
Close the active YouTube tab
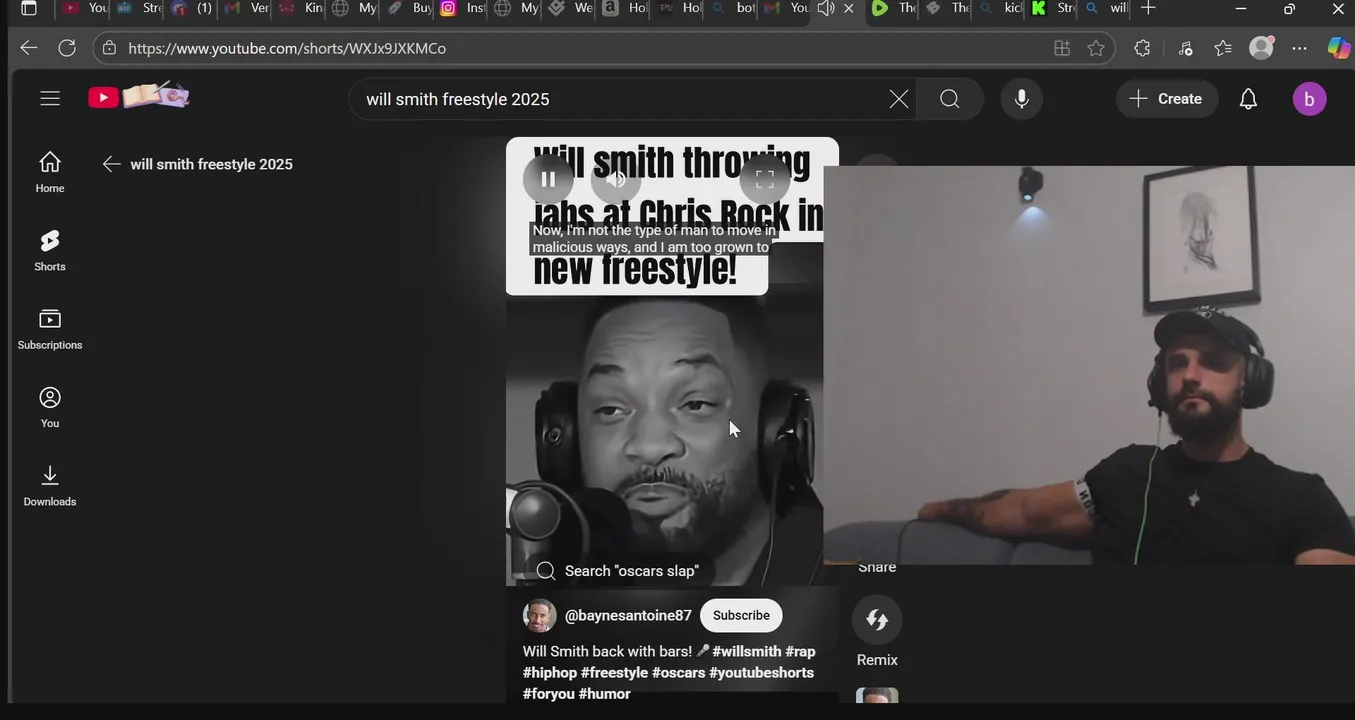pos(849,8)
